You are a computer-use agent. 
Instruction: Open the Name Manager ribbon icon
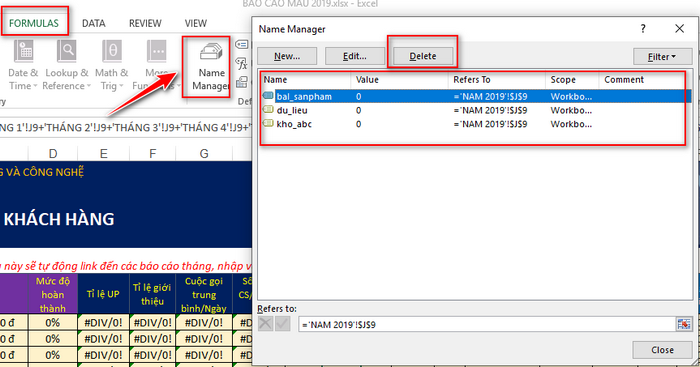(210, 67)
